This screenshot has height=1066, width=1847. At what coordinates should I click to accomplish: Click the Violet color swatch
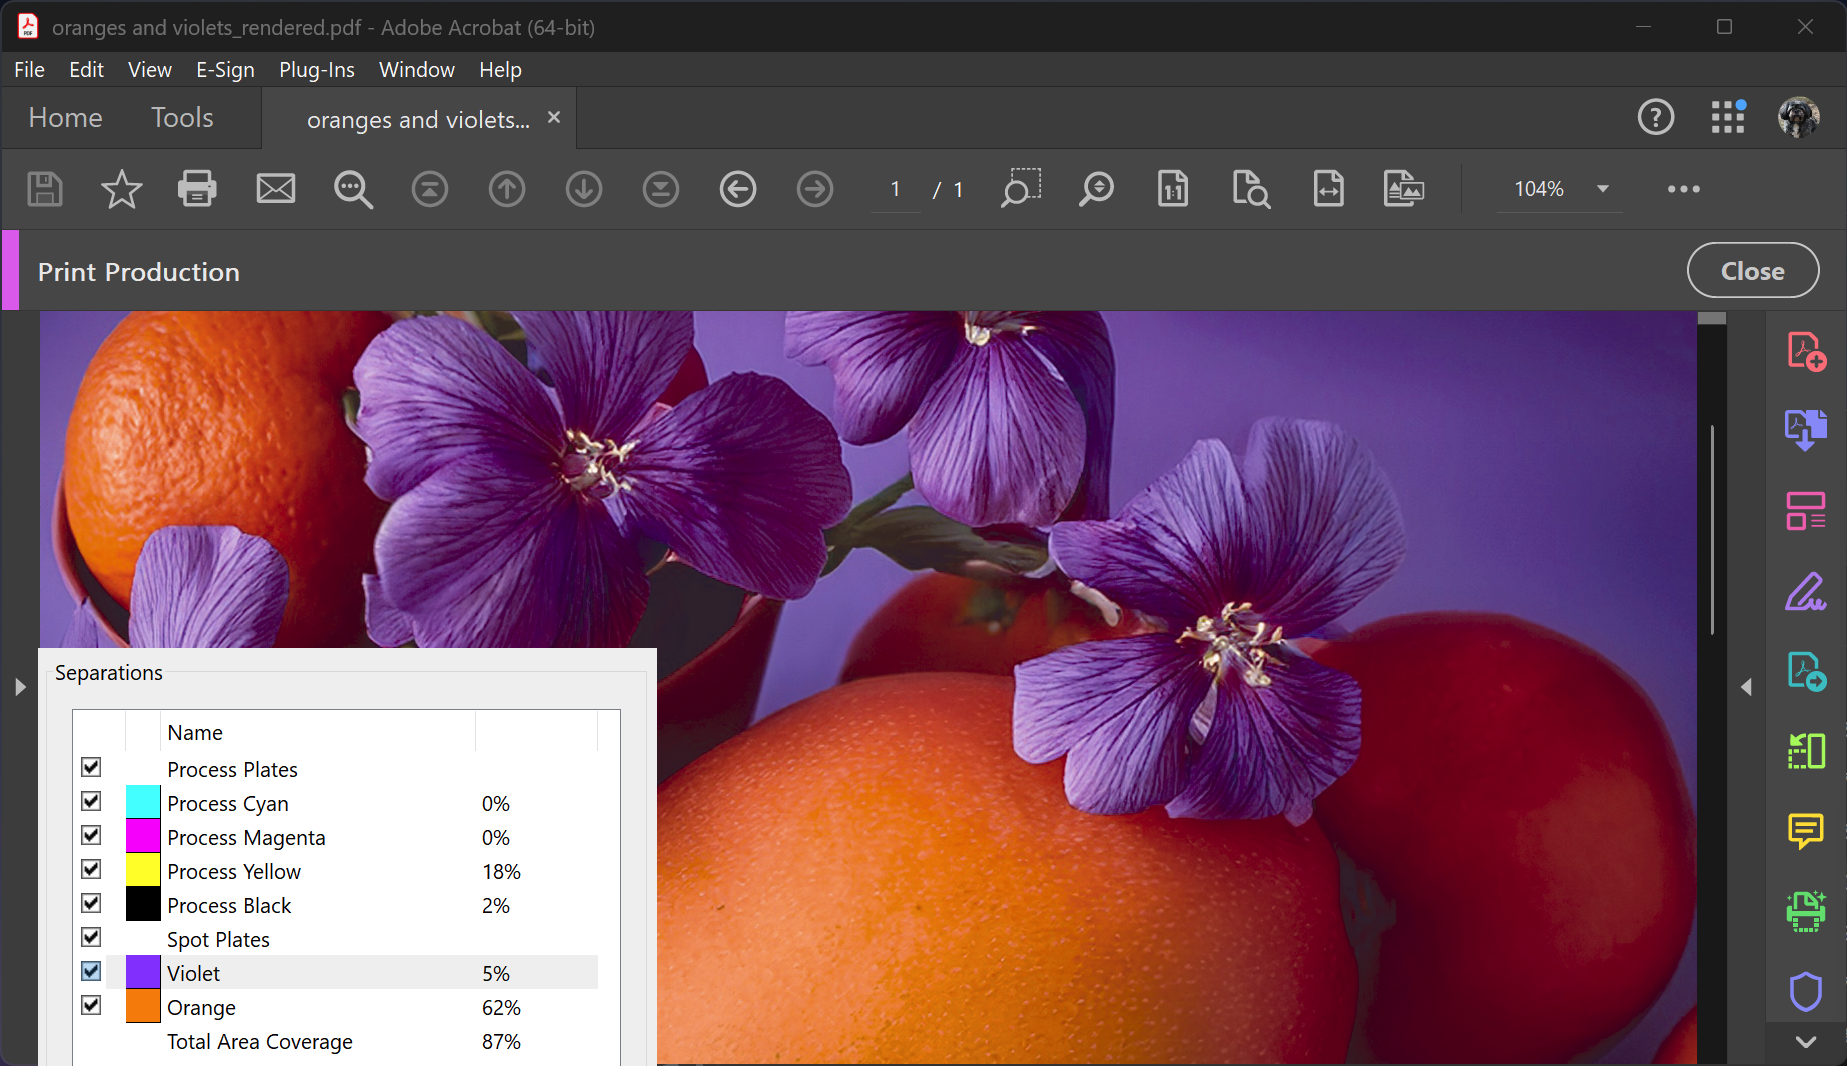[x=143, y=973]
